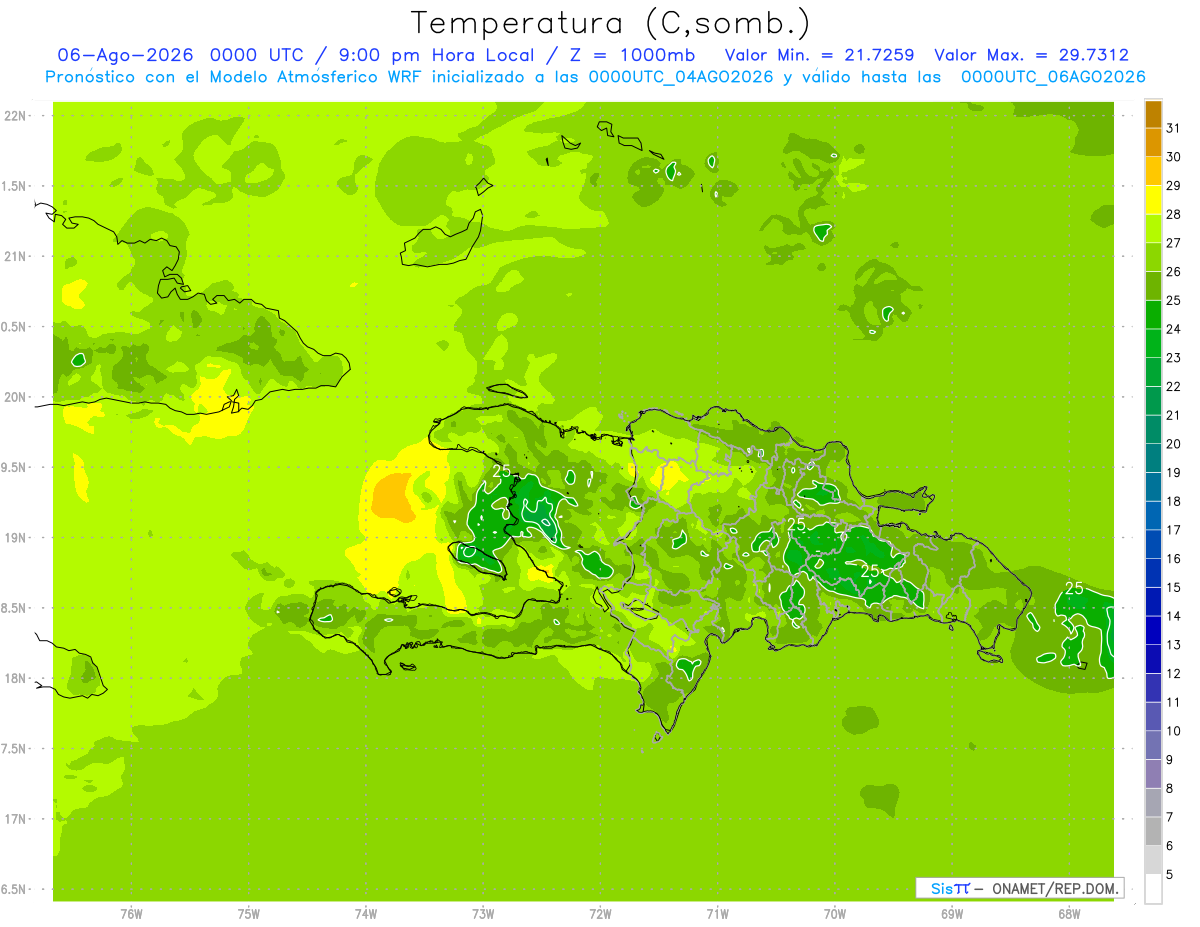
Task: Select the "71W" longitude axis label
Action: coord(717,914)
